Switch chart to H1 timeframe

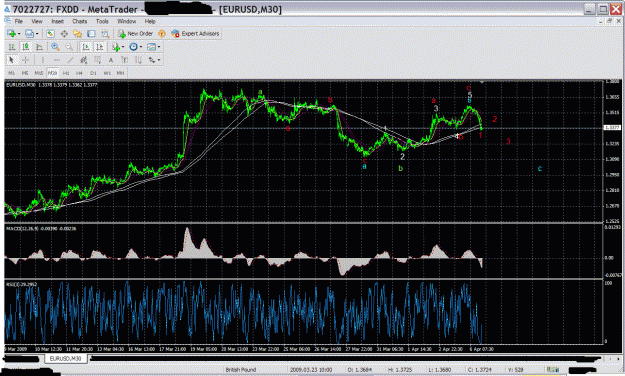point(66,73)
